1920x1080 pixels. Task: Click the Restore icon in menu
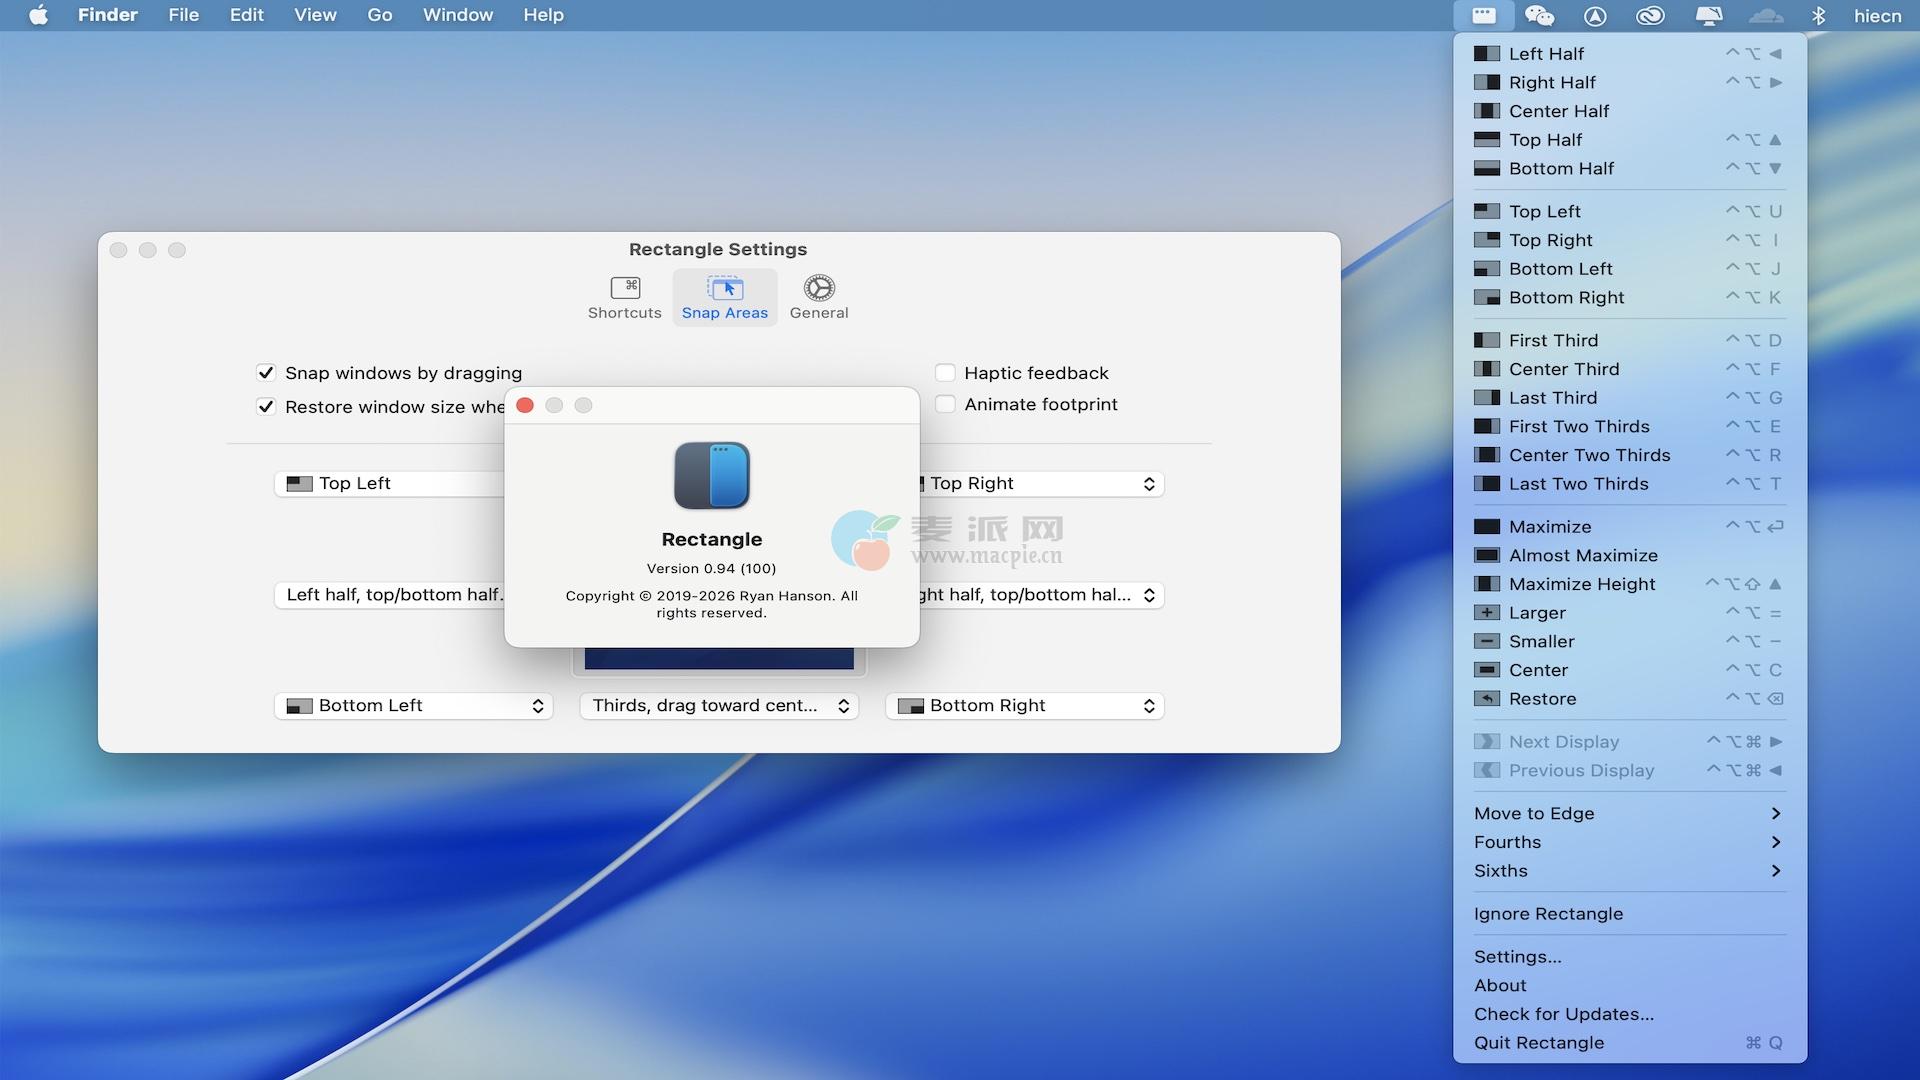(x=1487, y=699)
